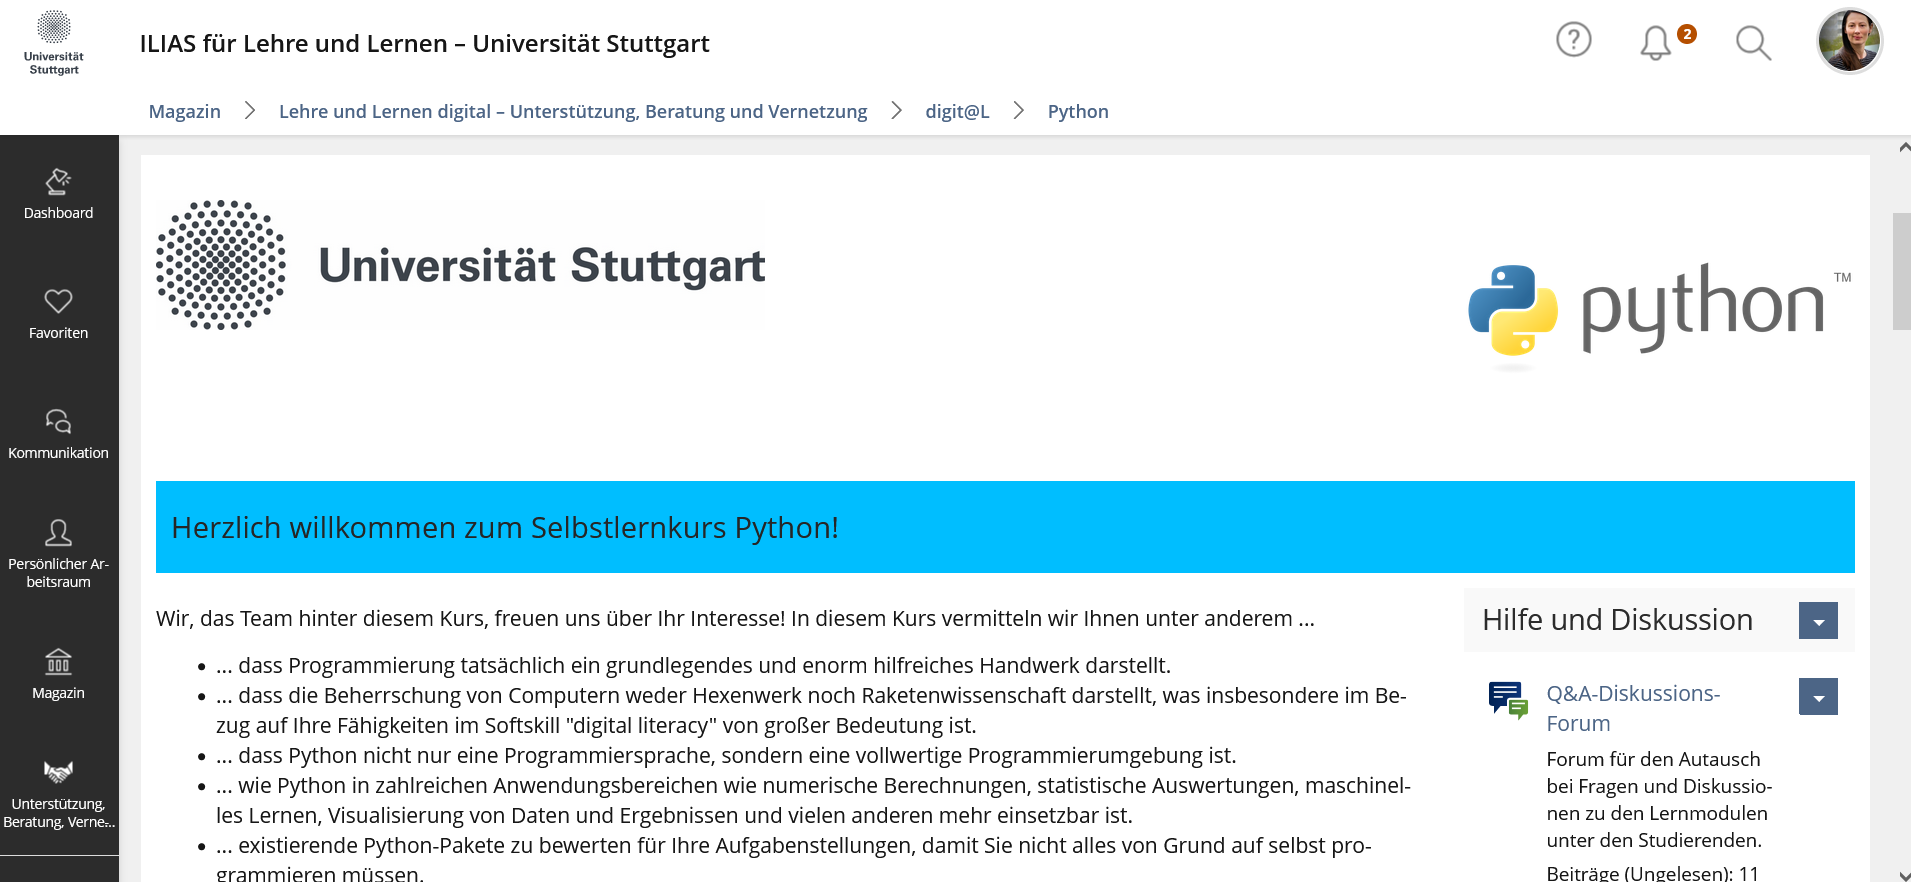Click 'Herzlich willkommen zum Selbstlernkurs Python!' heading
The height and width of the screenshot is (882, 1911).
(x=505, y=527)
